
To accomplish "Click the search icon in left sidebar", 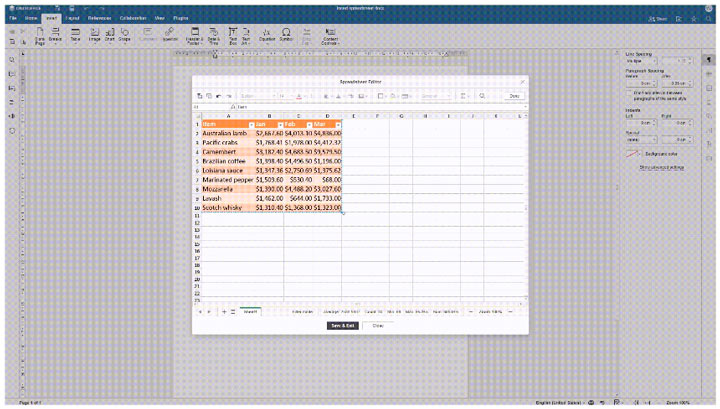I will coord(12,60).
